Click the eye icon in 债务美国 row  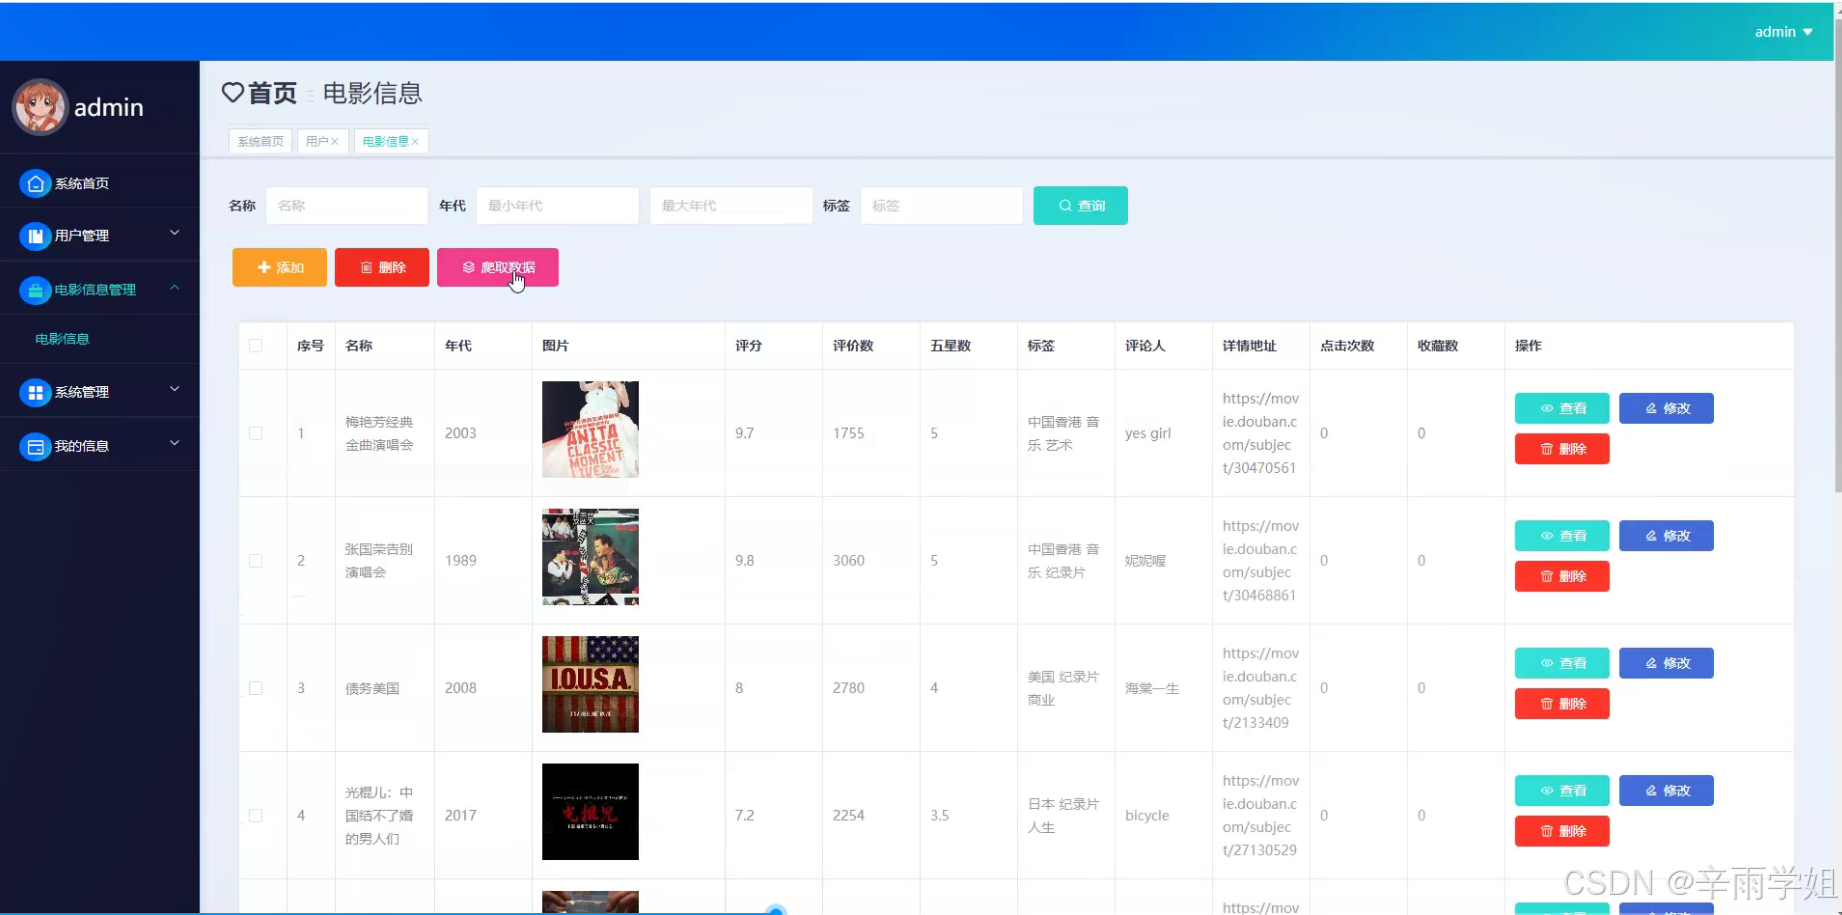coord(1547,663)
